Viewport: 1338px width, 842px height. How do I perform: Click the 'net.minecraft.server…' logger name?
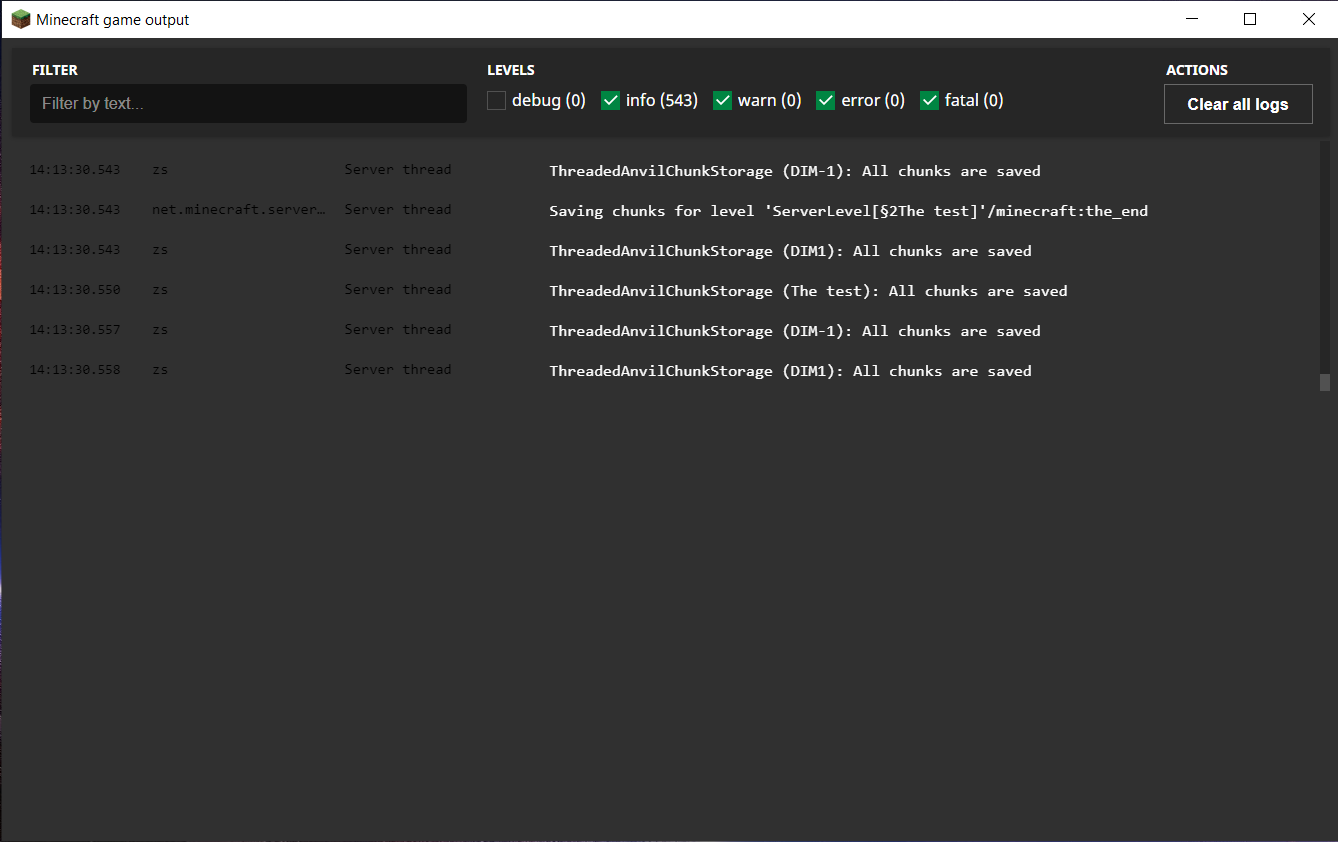click(239, 210)
